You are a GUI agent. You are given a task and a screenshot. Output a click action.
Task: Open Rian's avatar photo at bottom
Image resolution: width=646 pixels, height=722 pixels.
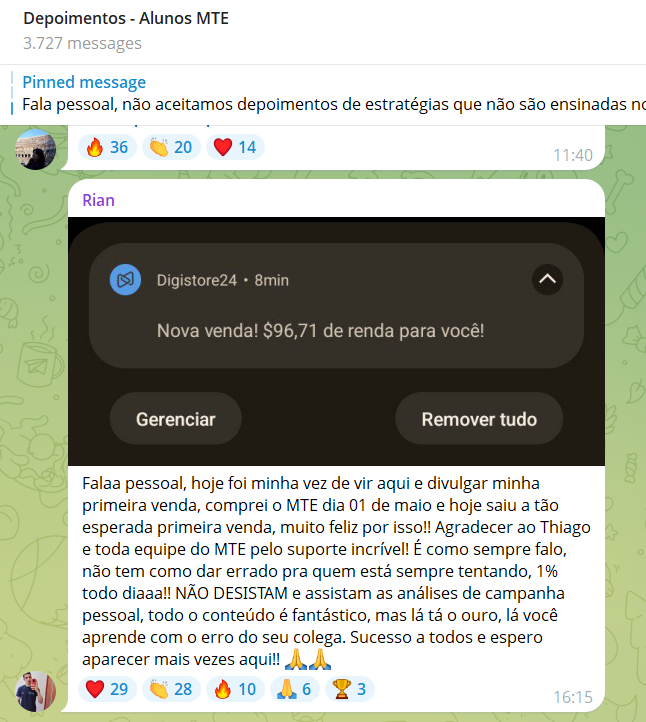(x=35, y=691)
